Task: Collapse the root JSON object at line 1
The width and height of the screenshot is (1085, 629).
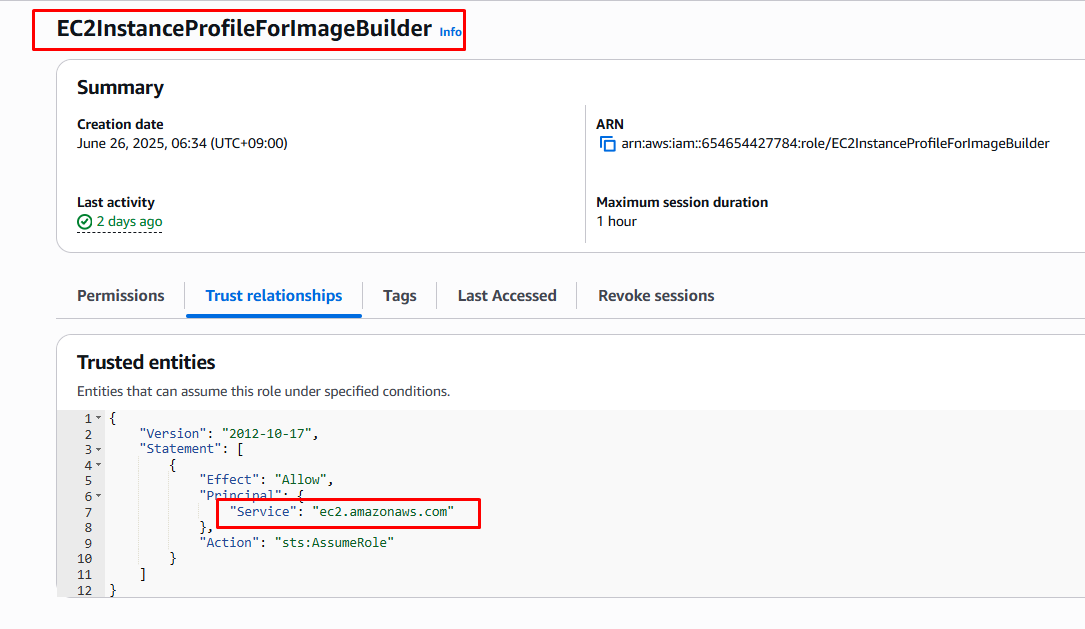Action: (98, 418)
